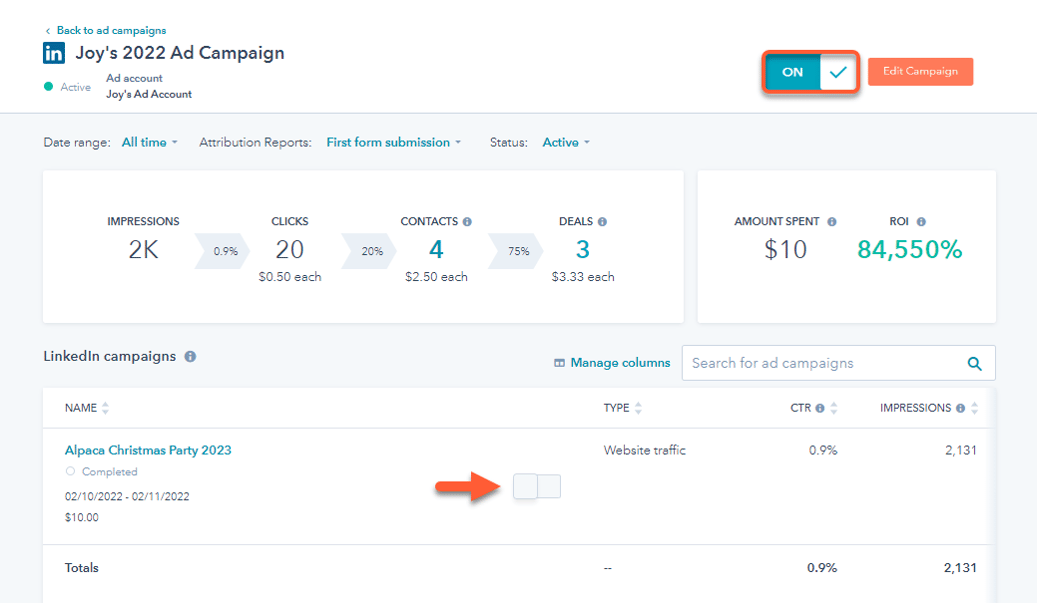The width and height of the screenshot is (1037, 603).
Task: Toggle the Alpaca Christmas Party switch
Action: [x=537, y=487]
